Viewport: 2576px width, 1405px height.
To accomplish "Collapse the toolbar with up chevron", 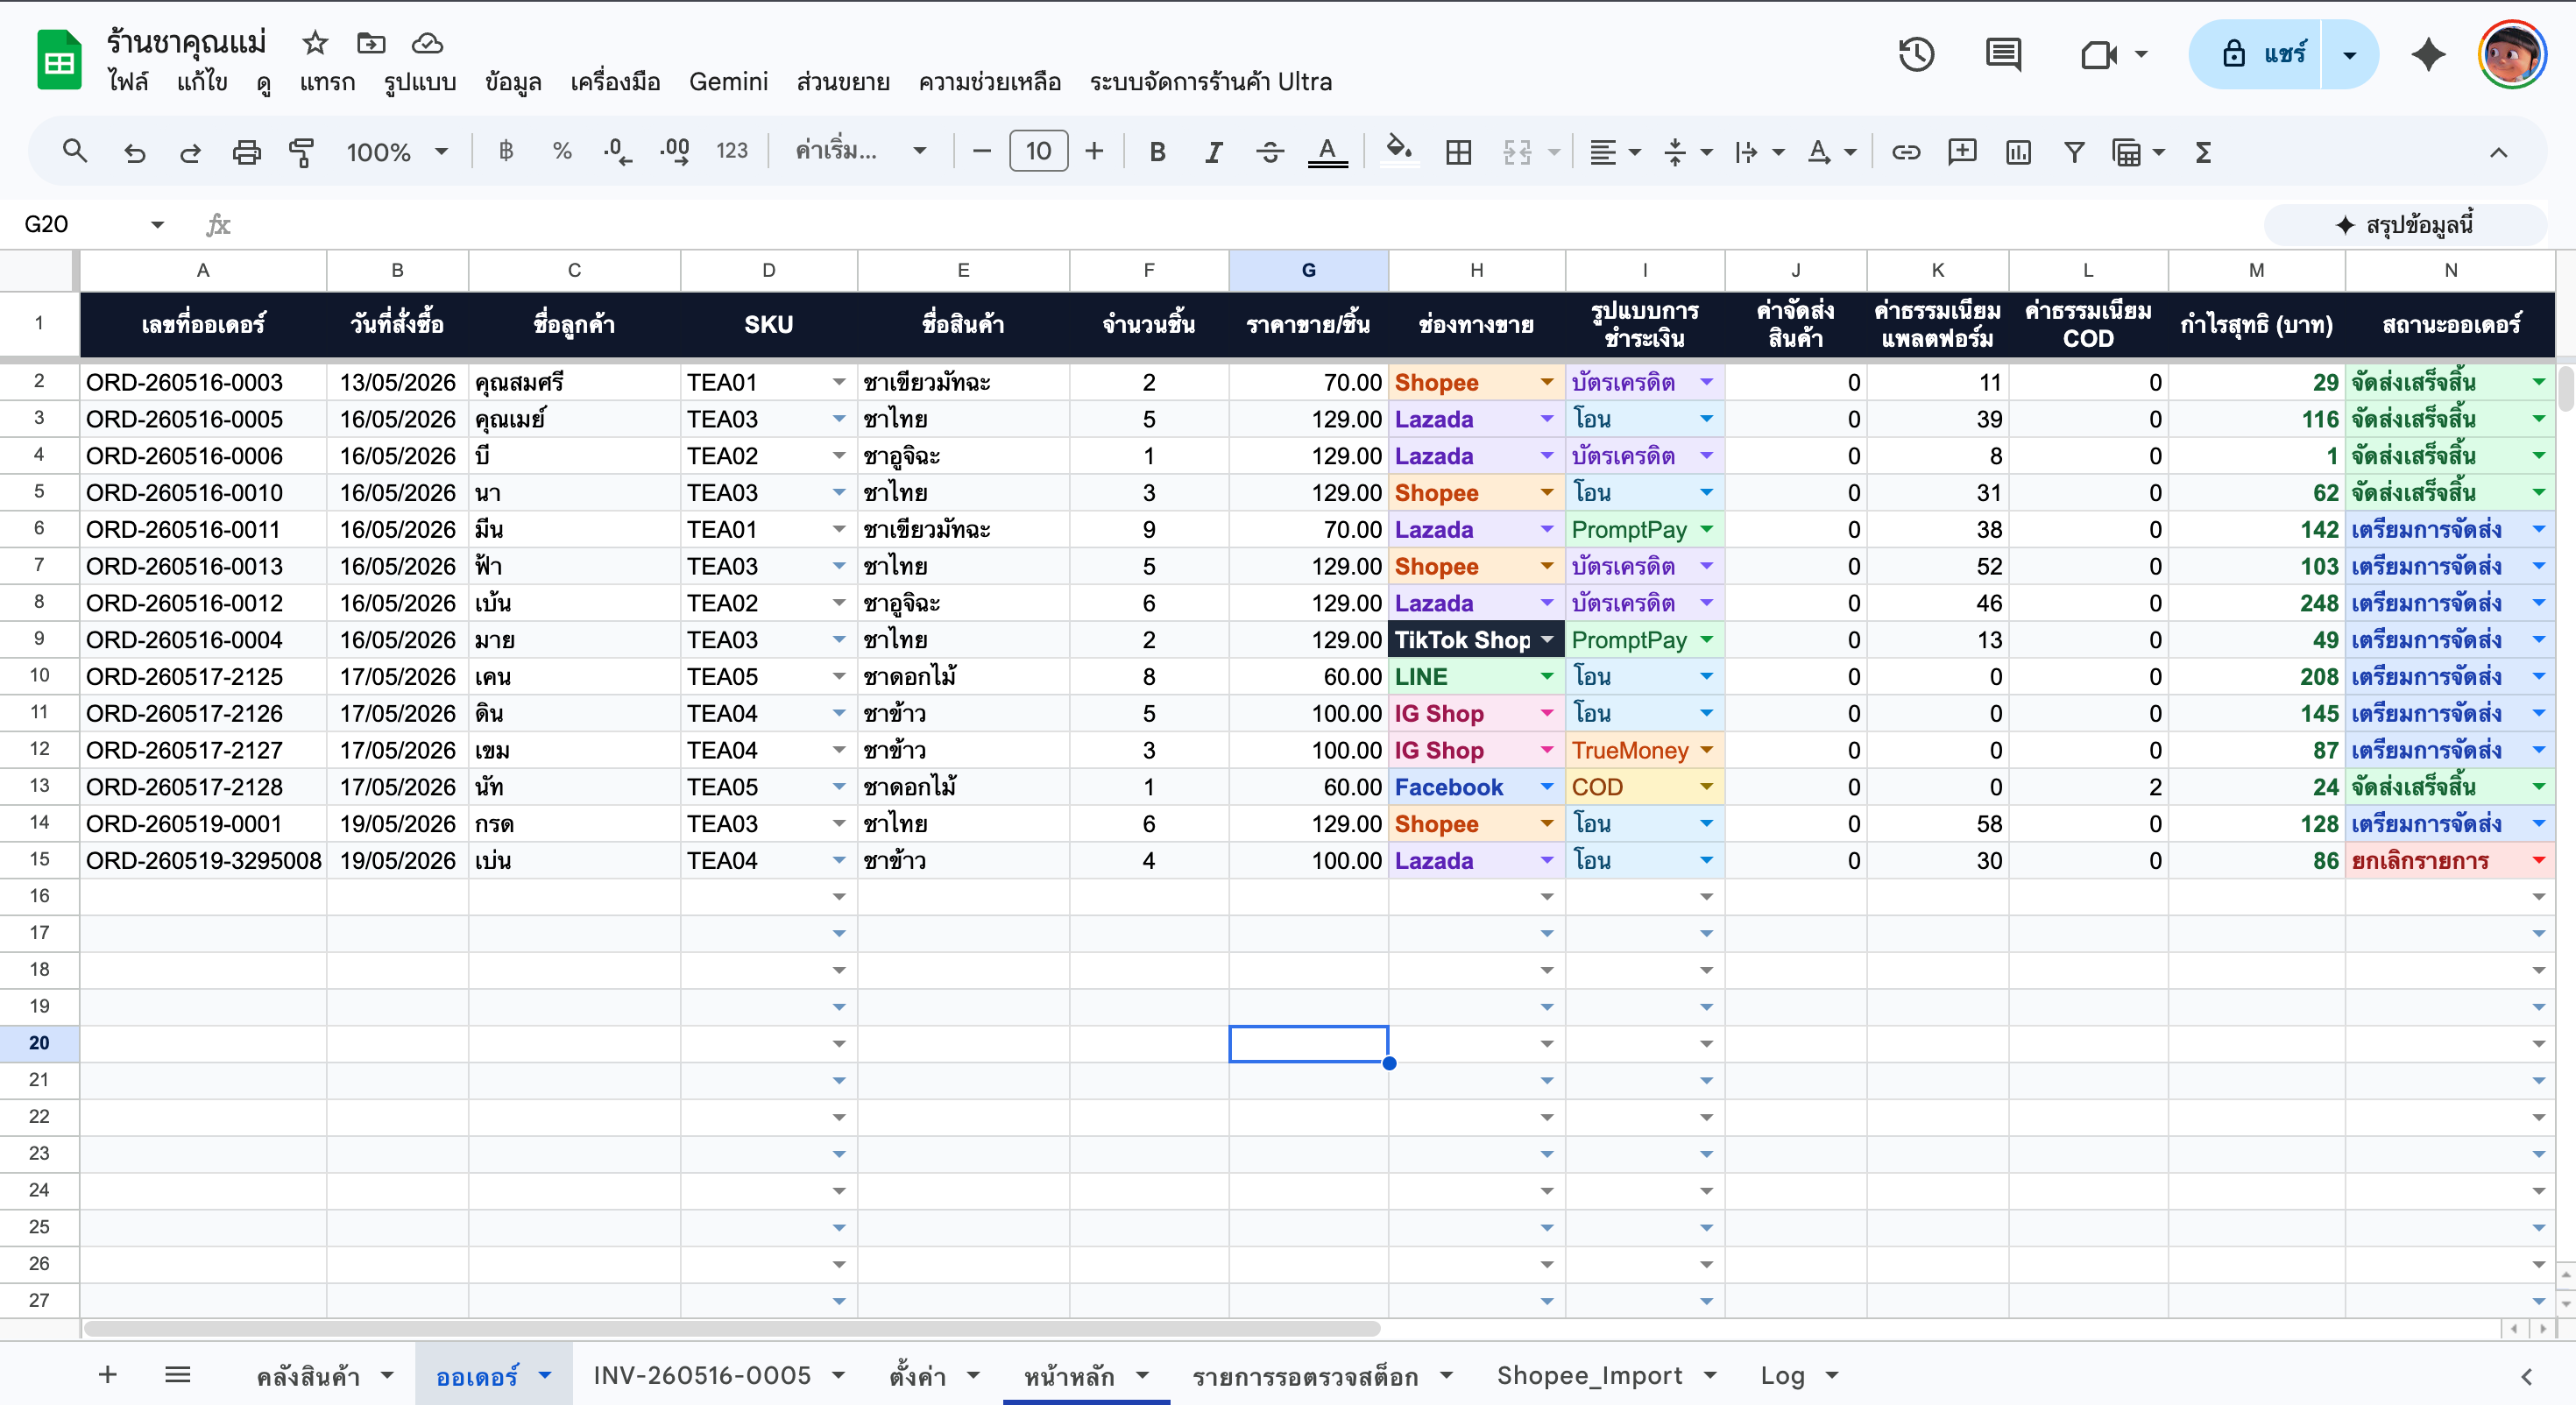I will tap(2498, 152).
